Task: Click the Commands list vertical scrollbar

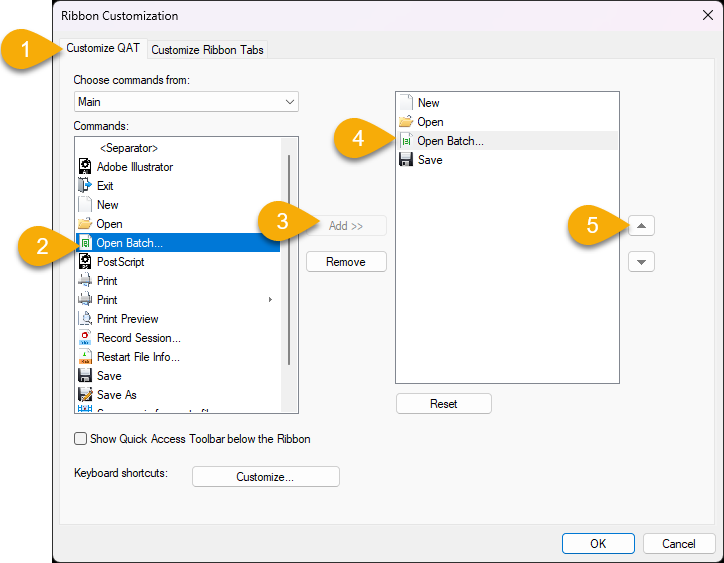Action: 289,260
